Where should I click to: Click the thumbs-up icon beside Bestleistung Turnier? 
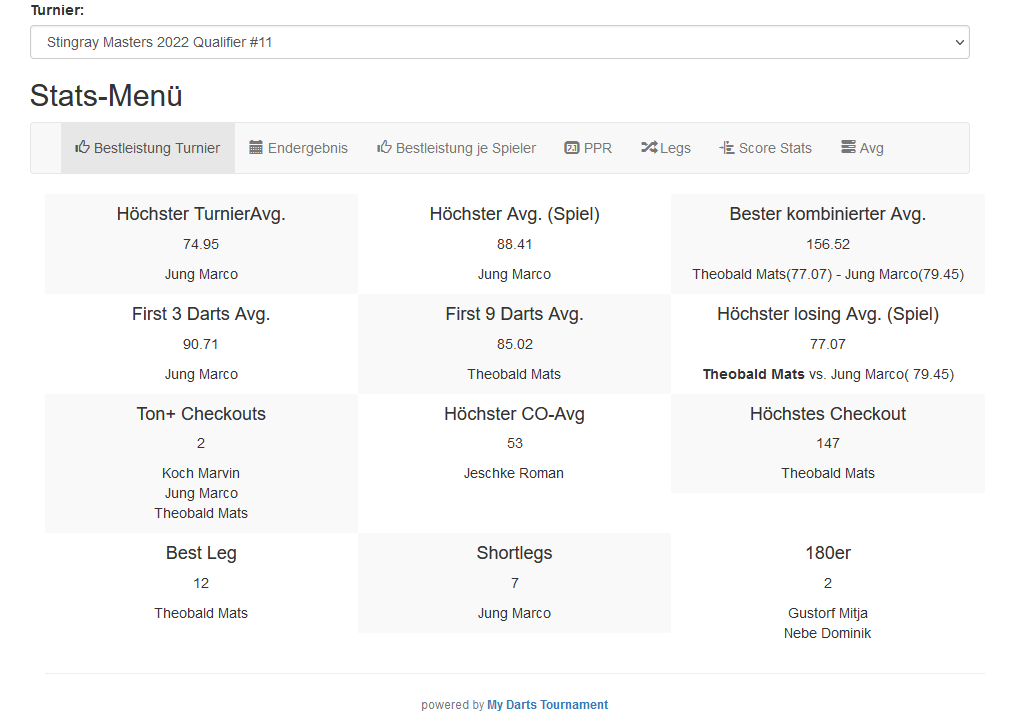tap(82, 148)
